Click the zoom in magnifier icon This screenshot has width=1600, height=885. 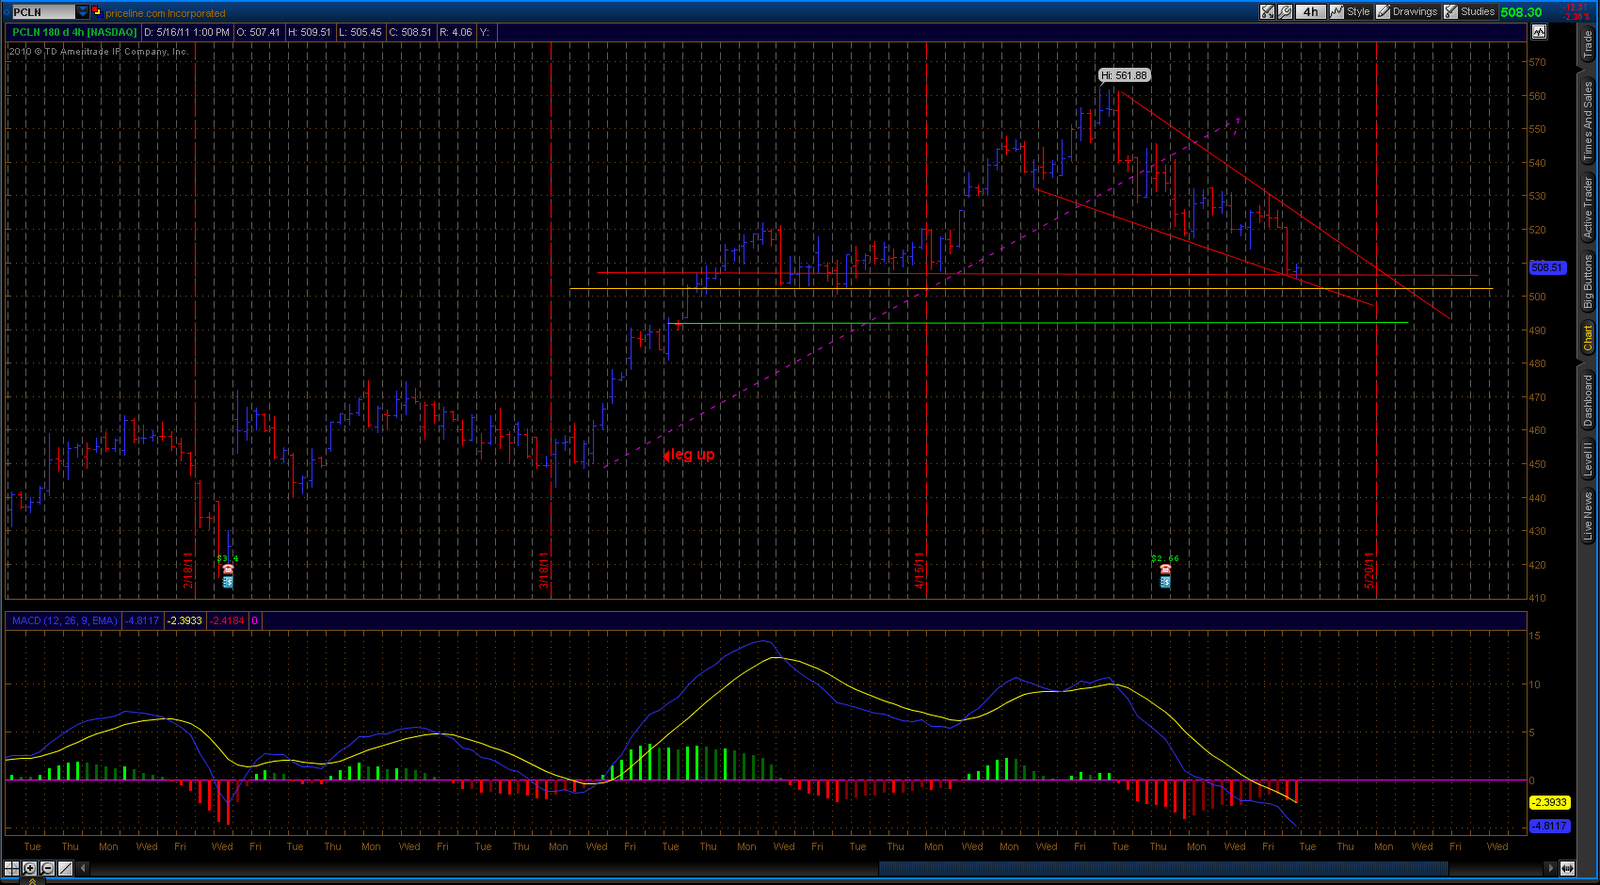pyautogui.click(x=30, y=868)
